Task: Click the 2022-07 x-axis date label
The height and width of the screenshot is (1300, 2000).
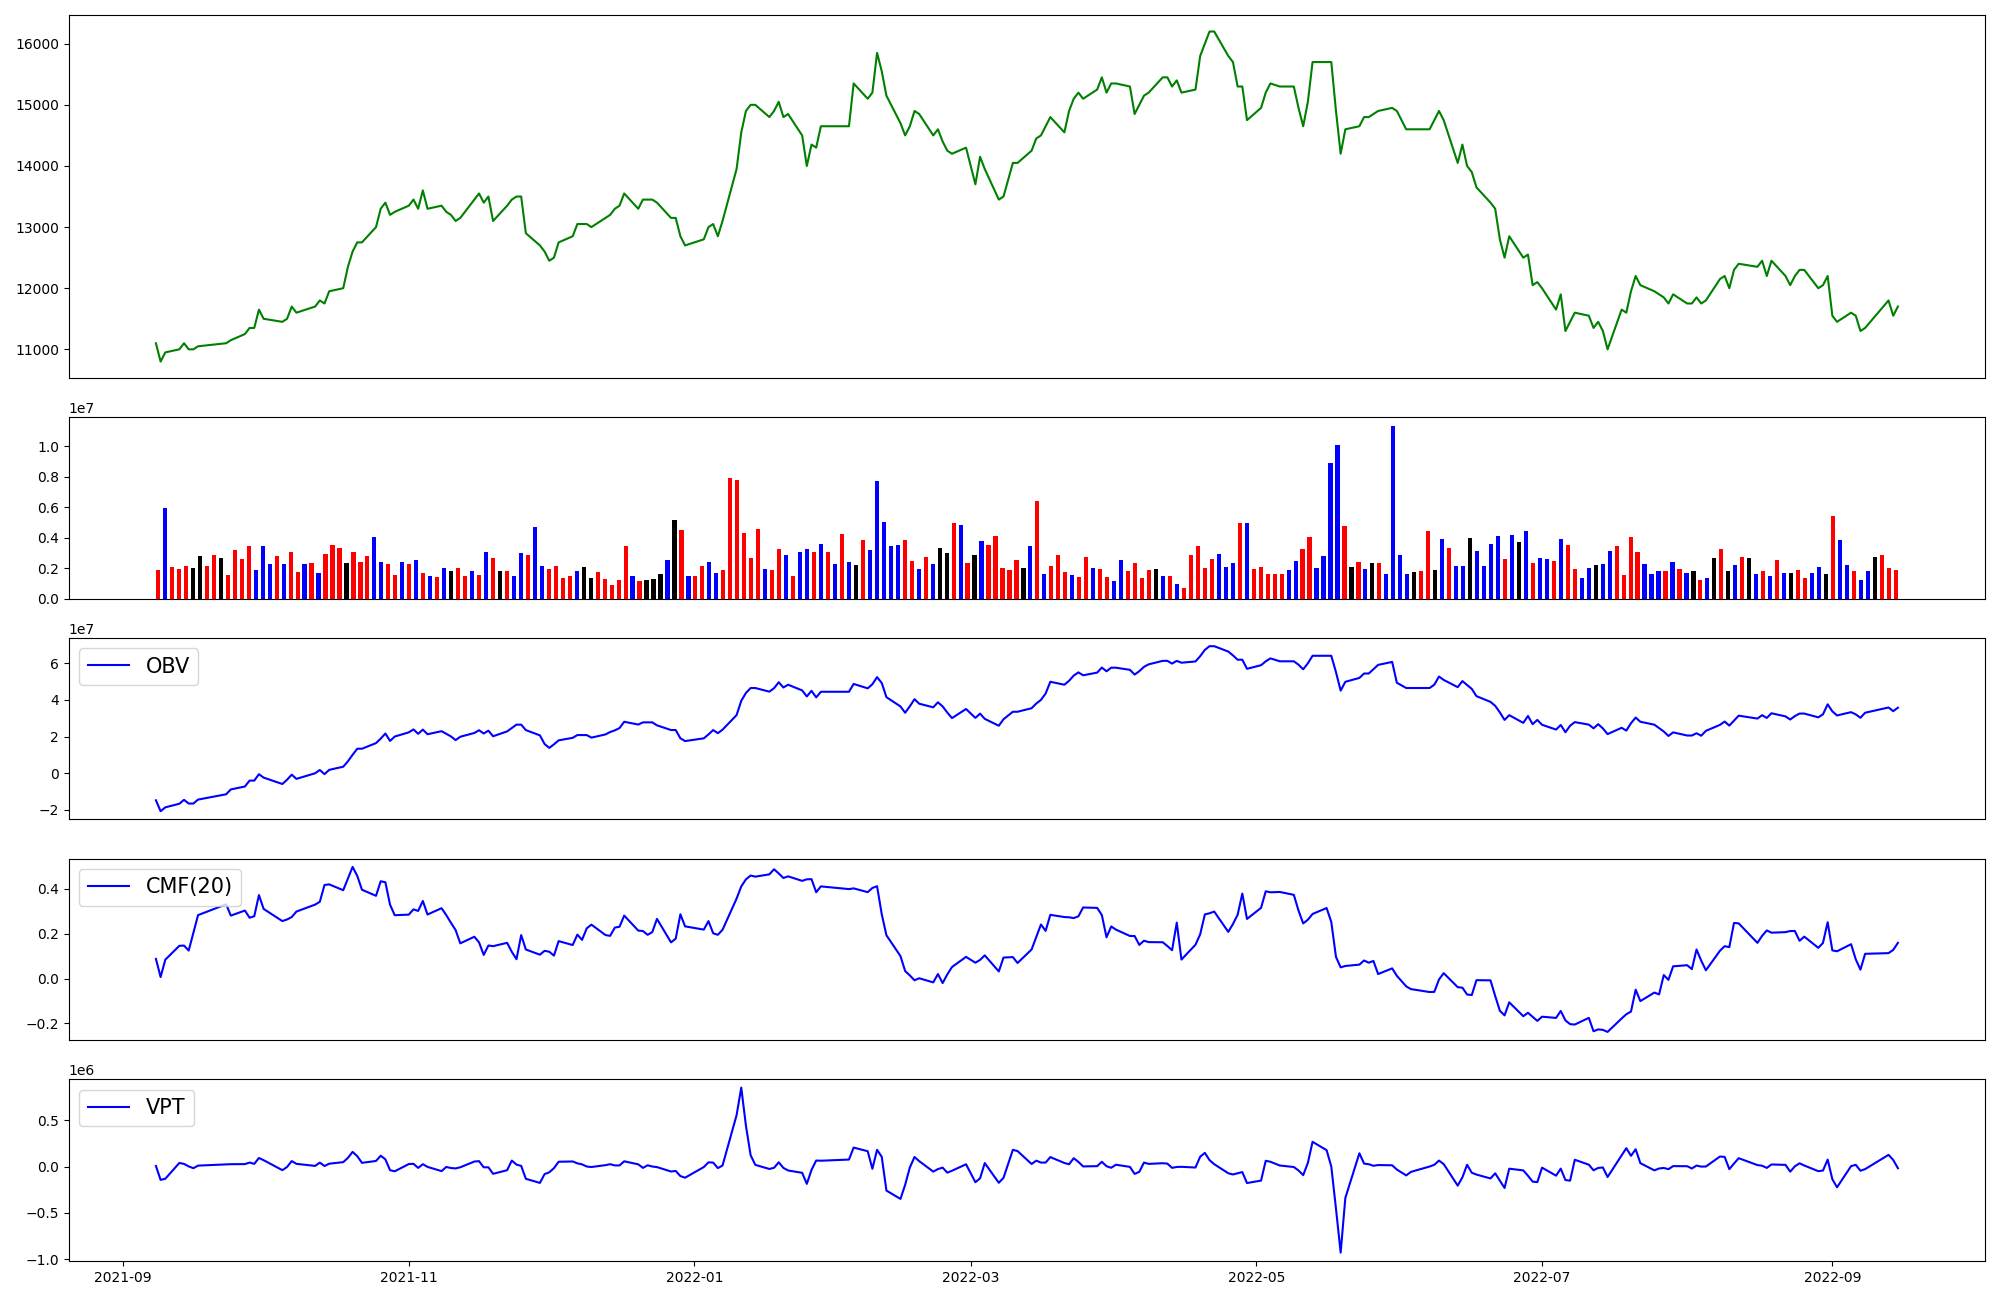Action: [x=1541, y=1277]
